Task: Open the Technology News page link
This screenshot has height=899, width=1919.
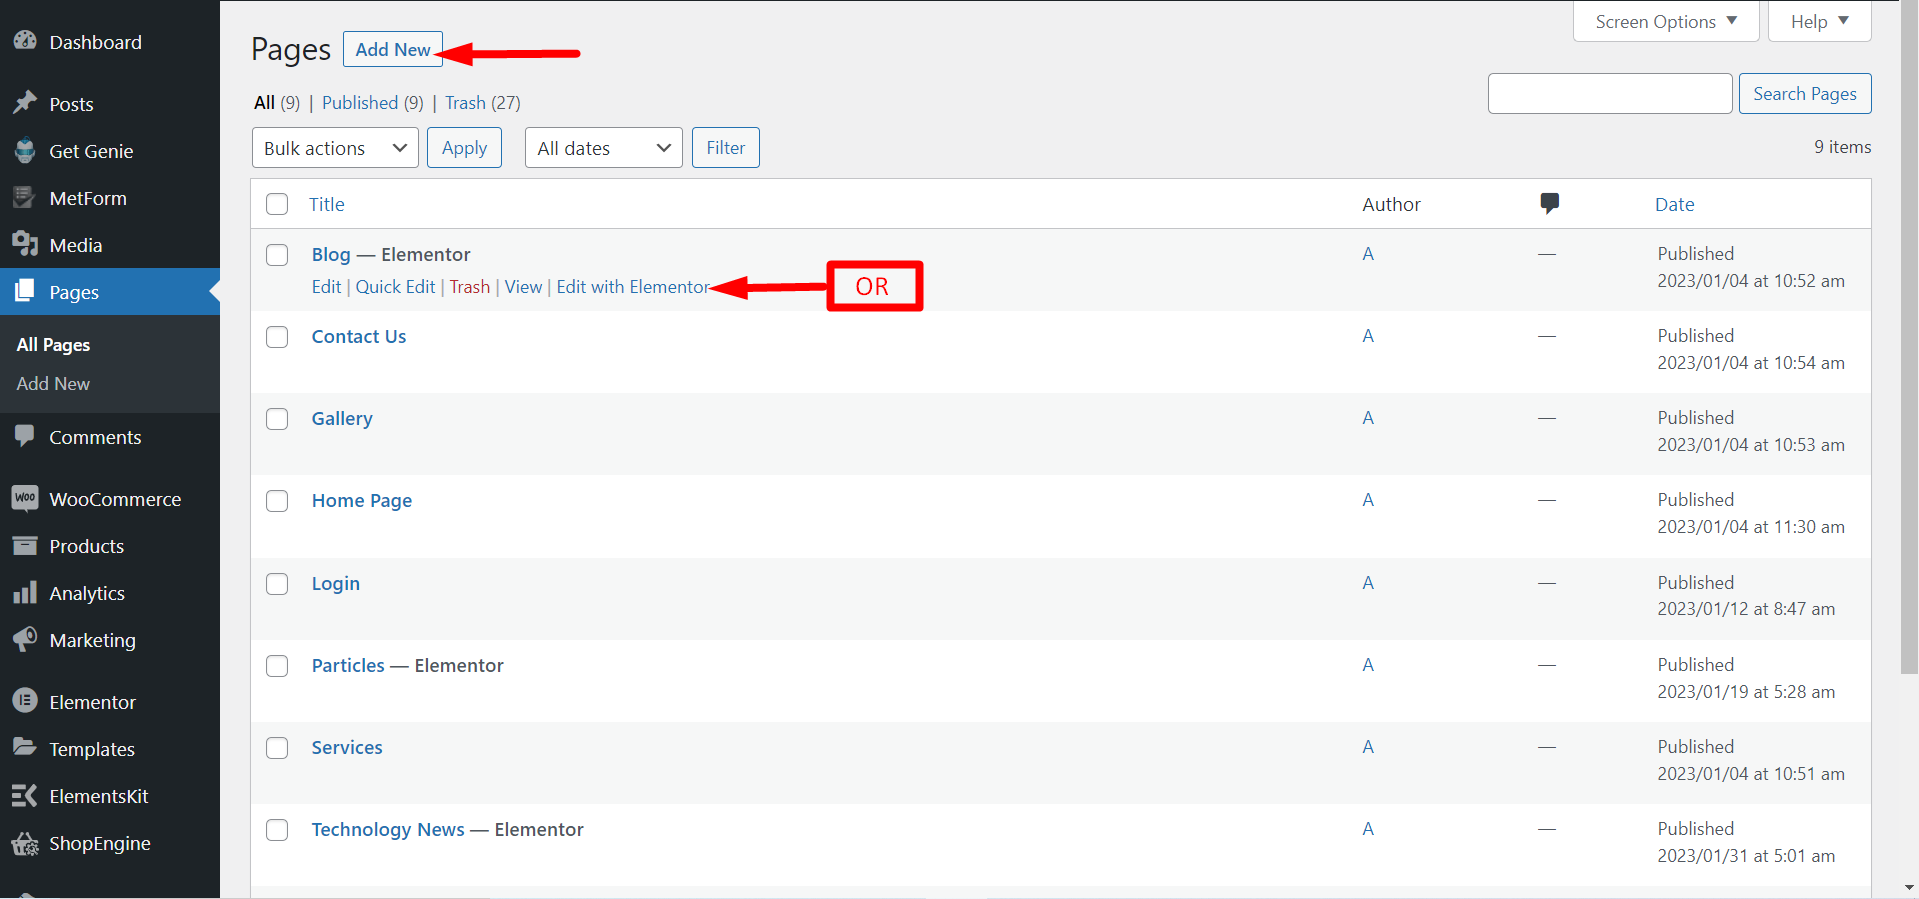Action: click(x=388, y=830)
